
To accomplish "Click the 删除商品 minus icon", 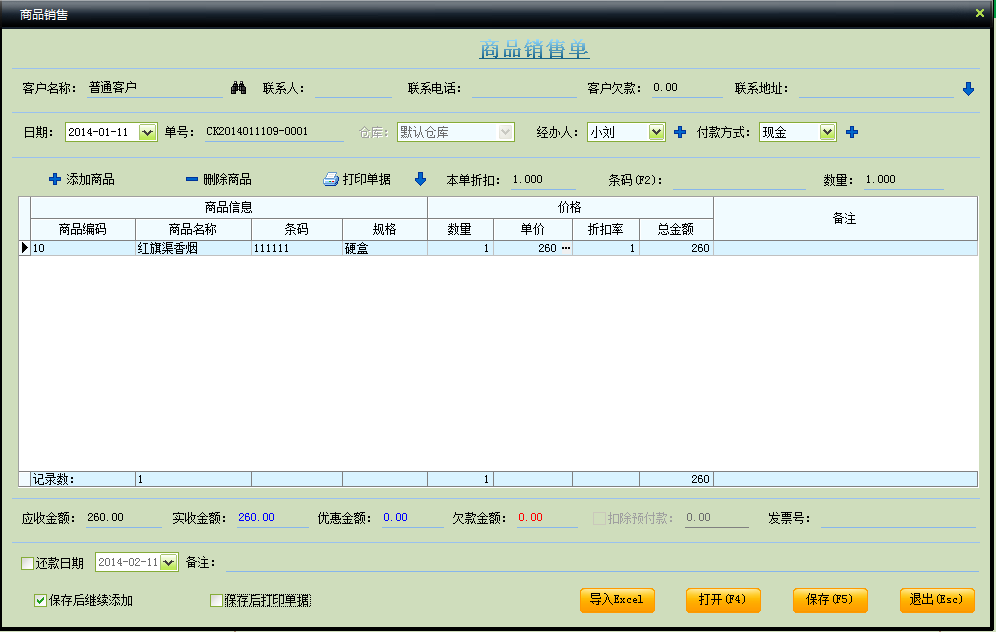I will [192, 180].
